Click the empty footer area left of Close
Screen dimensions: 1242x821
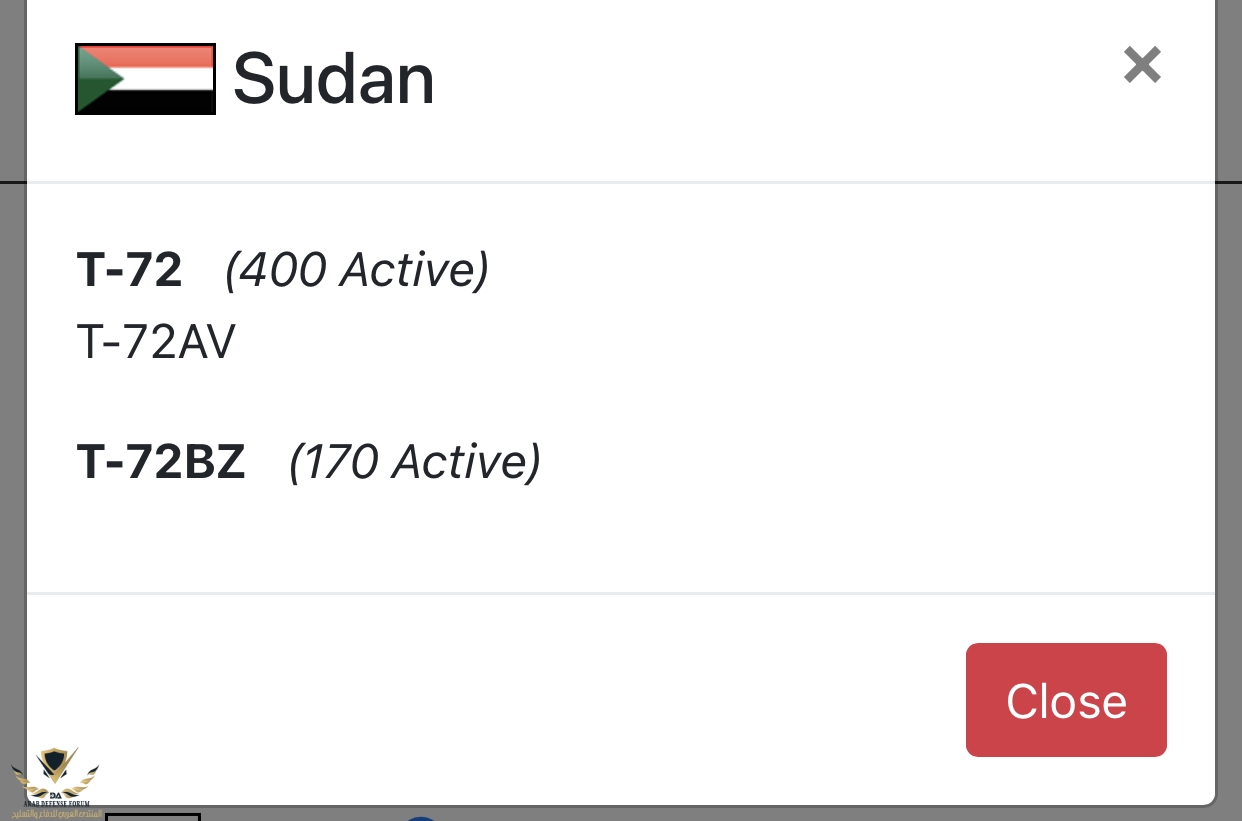500,700
